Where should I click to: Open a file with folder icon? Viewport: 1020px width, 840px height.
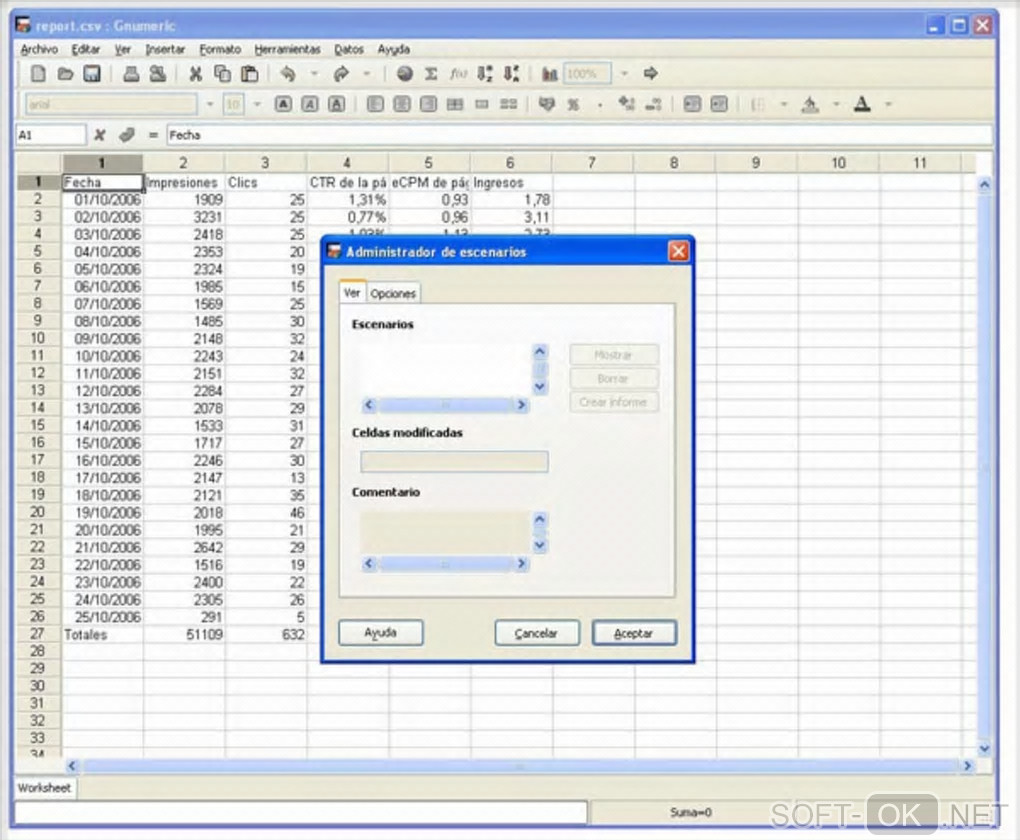tap(65, 74)
